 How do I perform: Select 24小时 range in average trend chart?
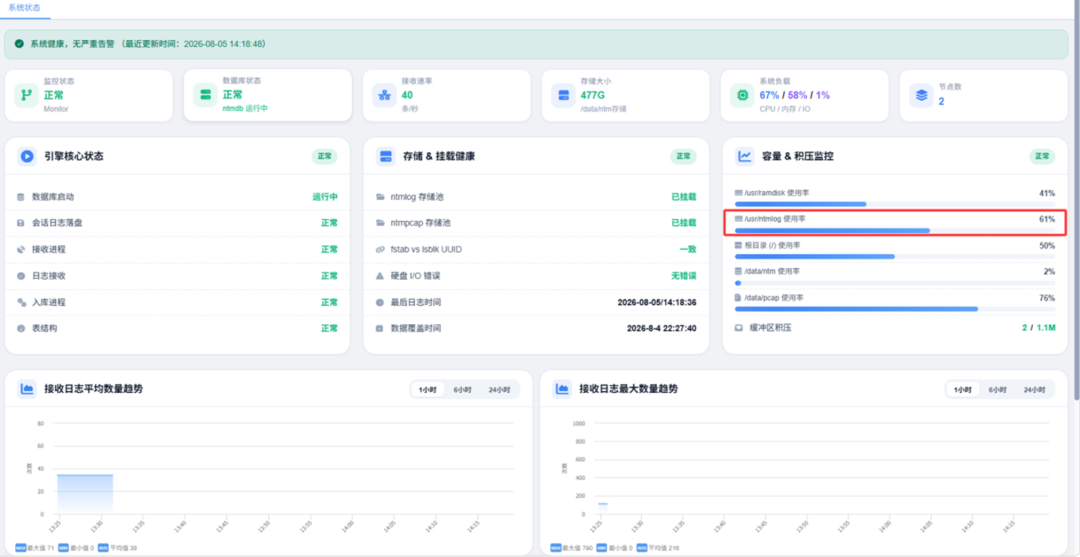tap(499, 390)
